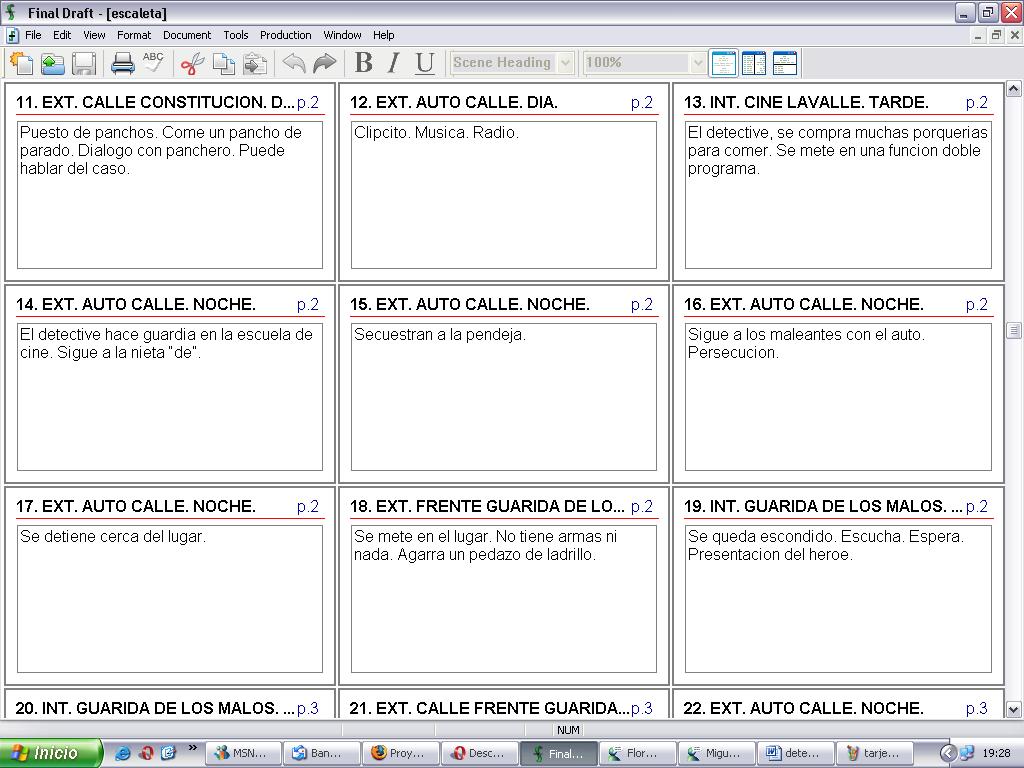This screenshot has height=768, width=1024.
Task: Open the Window menu
Action: (342, 35)
